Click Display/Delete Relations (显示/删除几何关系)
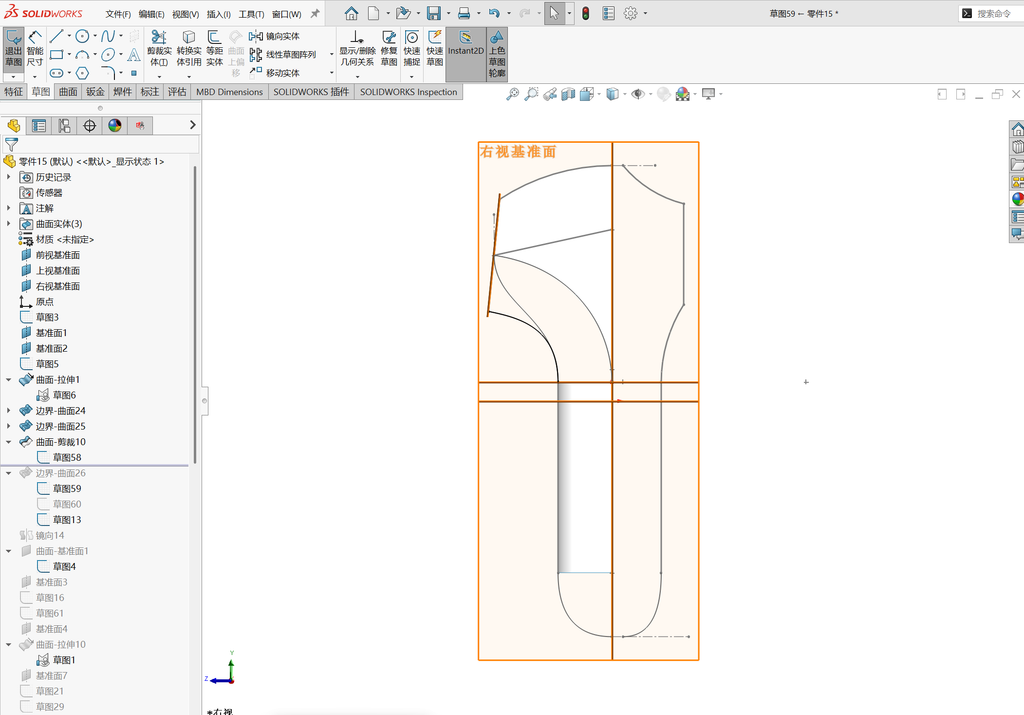 357,48
